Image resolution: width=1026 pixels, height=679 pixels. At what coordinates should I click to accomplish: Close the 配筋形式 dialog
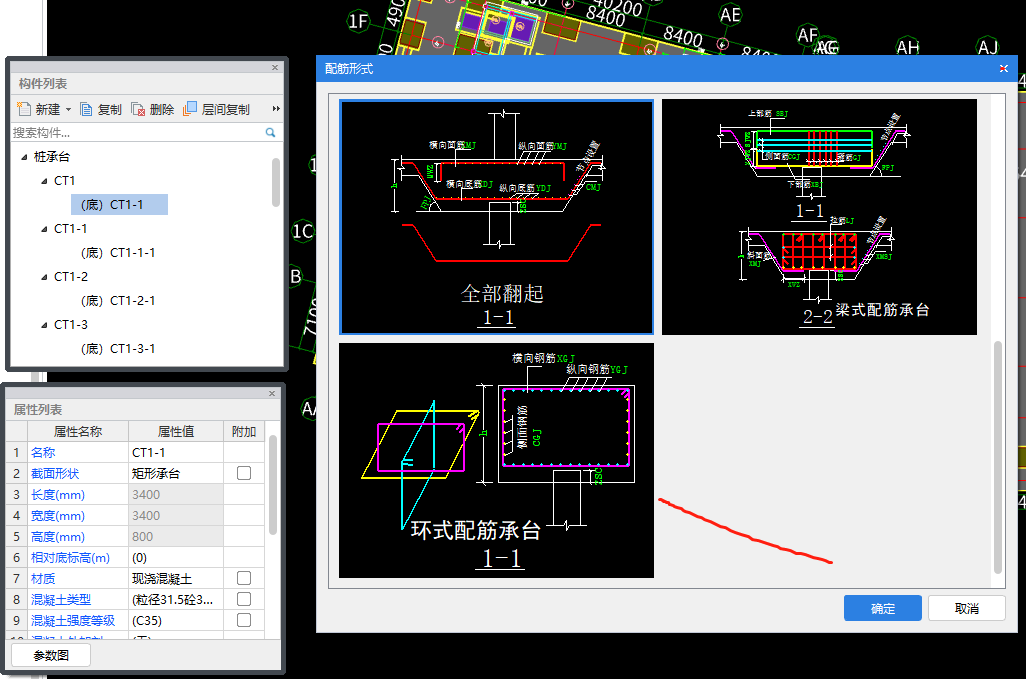pyautogui.click(x=1004, y=69)
